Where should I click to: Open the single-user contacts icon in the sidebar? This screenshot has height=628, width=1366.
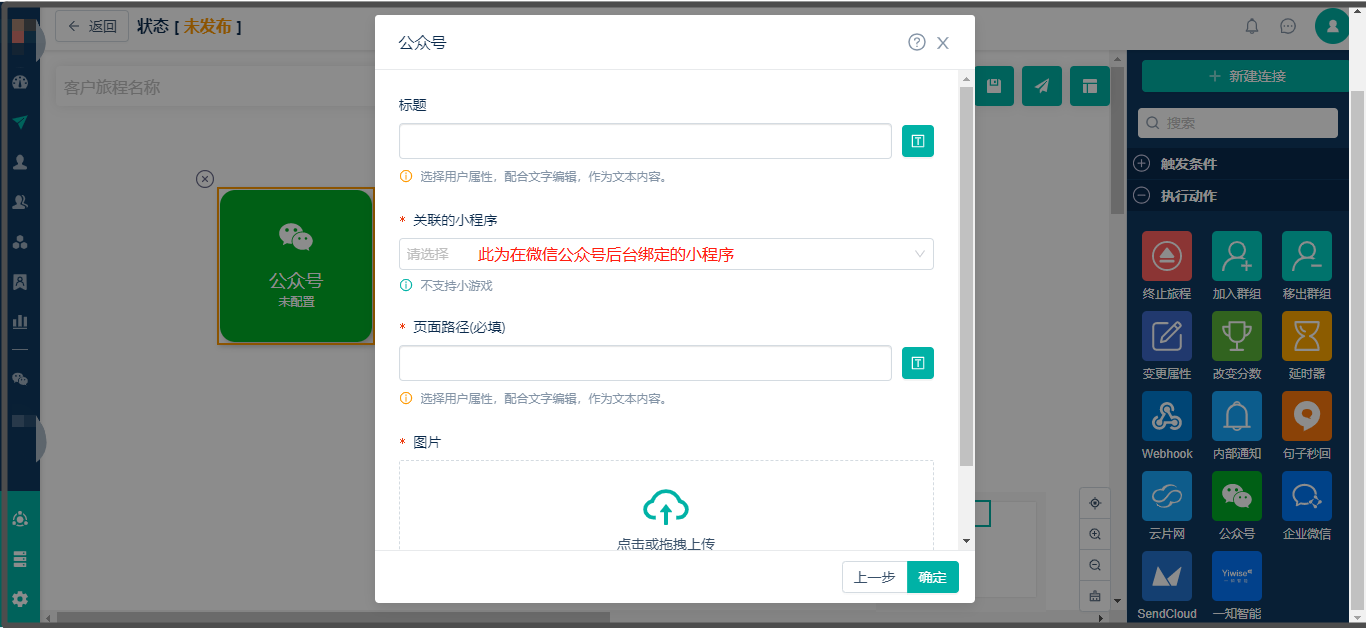click(x=20, y=162)
